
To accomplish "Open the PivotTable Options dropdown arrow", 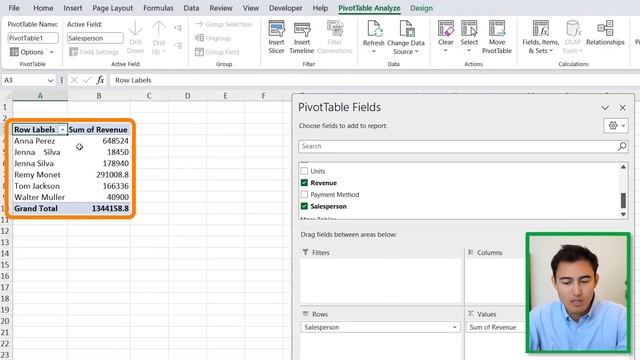I will pyautogui.click(x=52, y=52).
